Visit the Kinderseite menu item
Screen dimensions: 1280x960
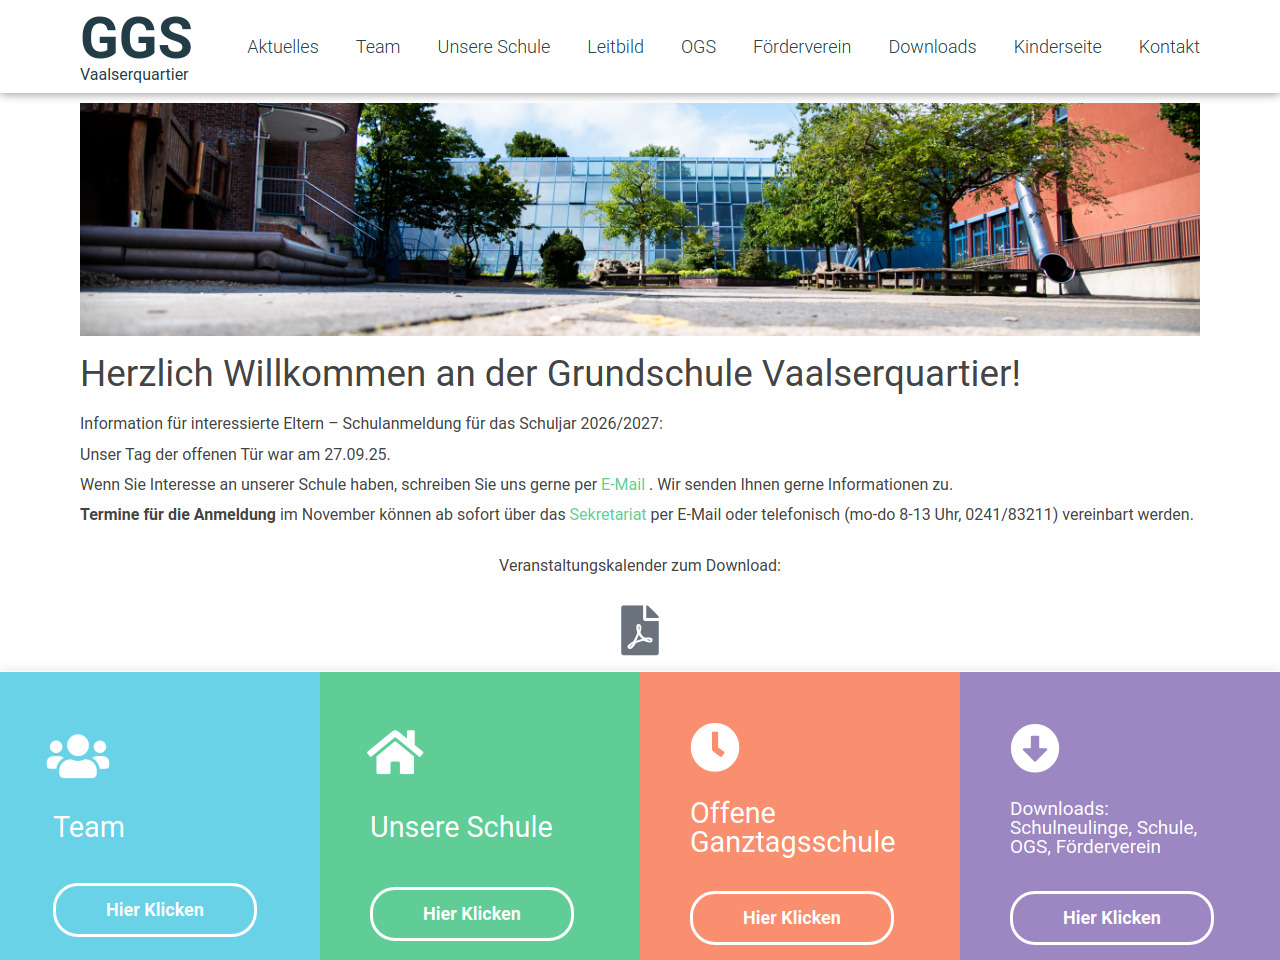pos(1058,47)
